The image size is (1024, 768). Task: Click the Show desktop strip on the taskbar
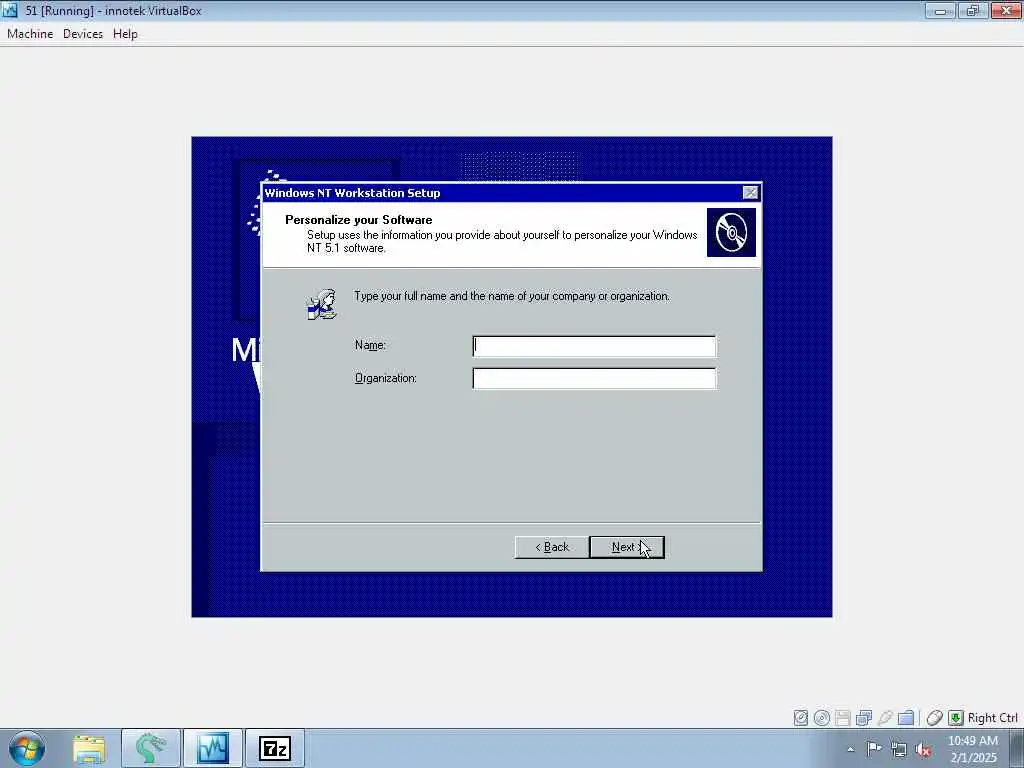(x=1017, y=748)
